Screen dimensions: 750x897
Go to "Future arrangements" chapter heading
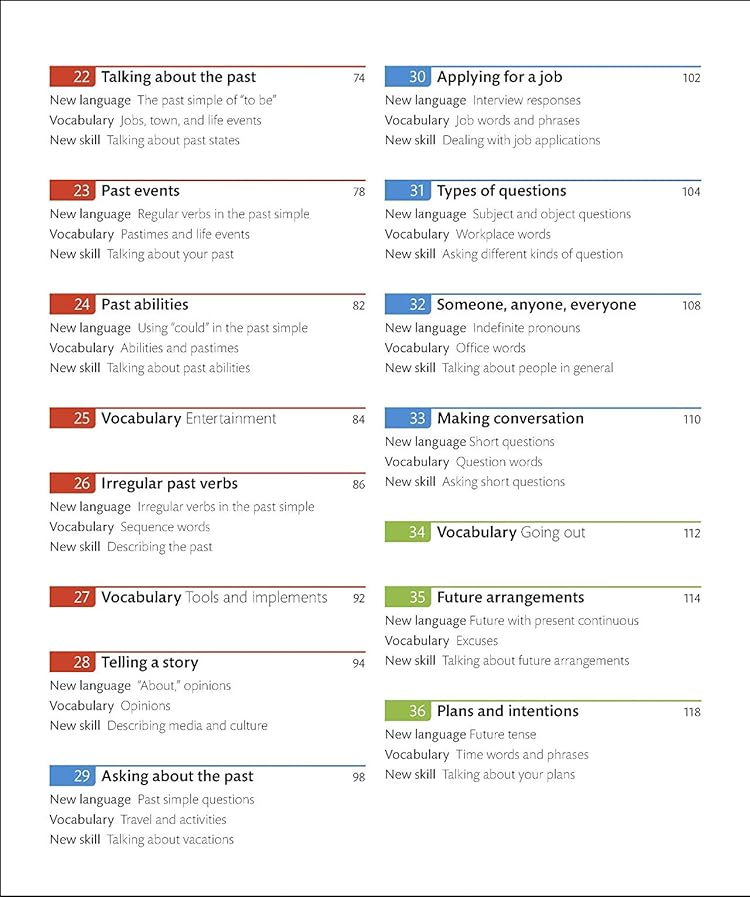(x=510, y=598)
